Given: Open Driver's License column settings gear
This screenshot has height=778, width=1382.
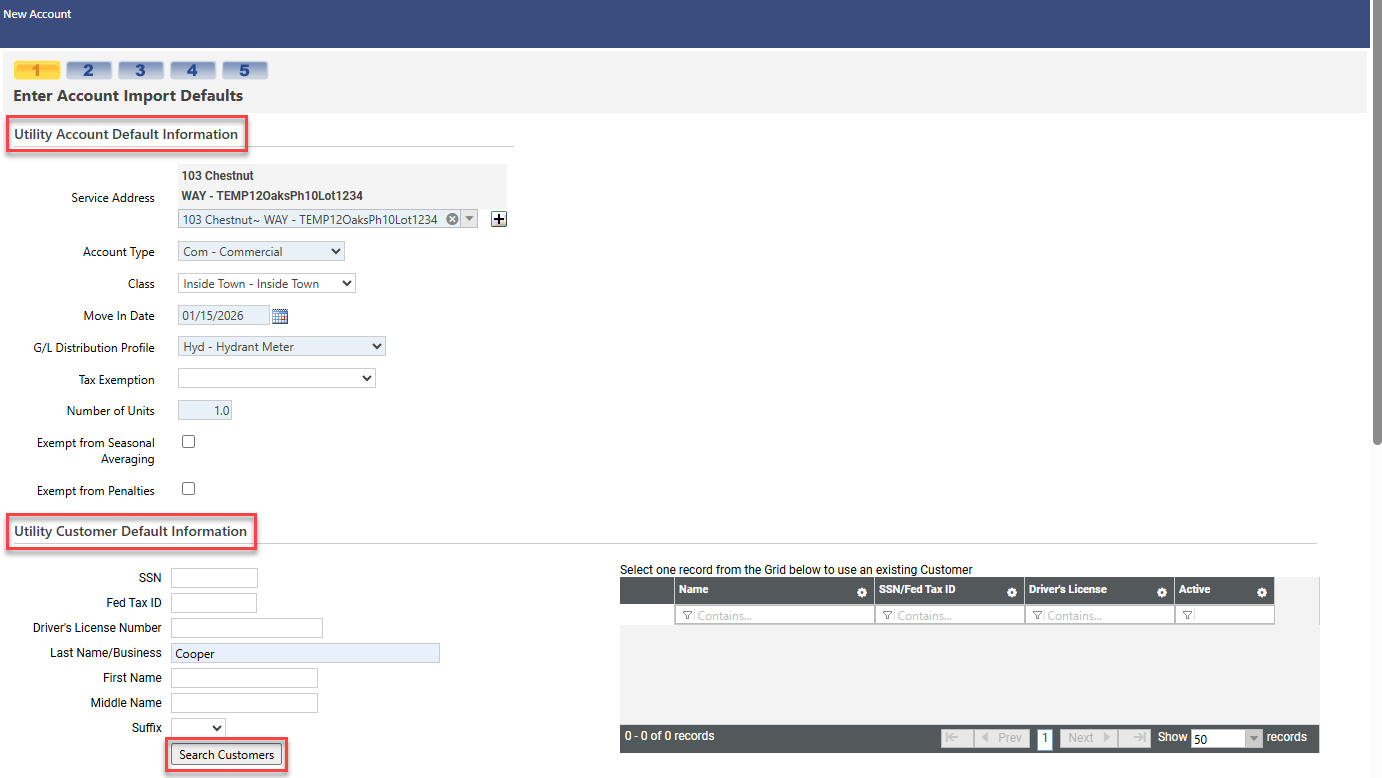Looking at the screenshot, I should 1162,592.
